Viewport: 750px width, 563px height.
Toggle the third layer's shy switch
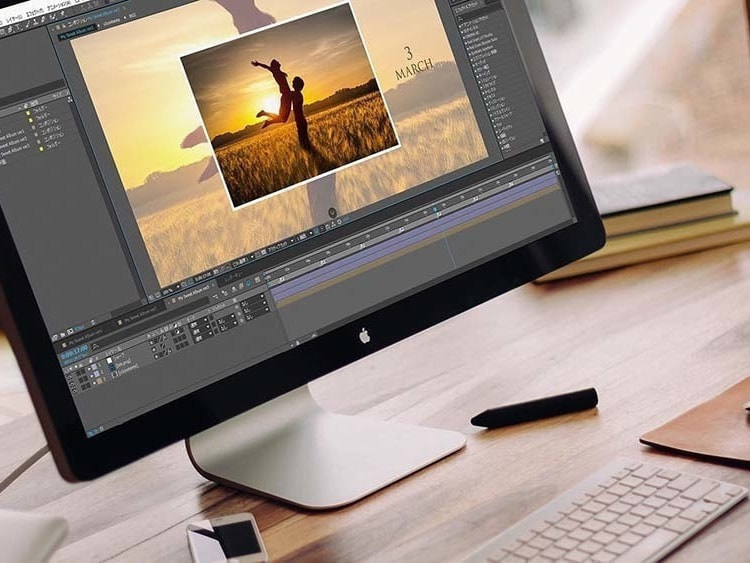click(156, 357)
